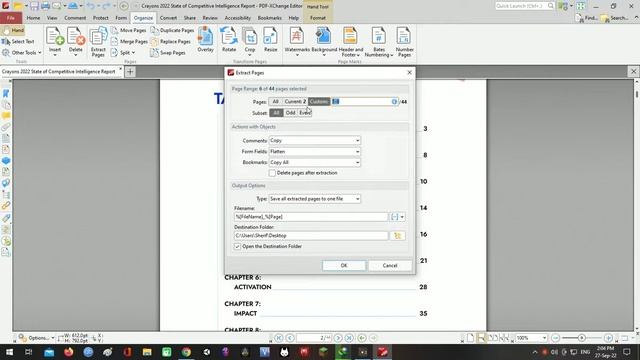The height and width of the screenshot is (360, 640).
Task: Choose All subset option
Action: [x=276, y=113]
